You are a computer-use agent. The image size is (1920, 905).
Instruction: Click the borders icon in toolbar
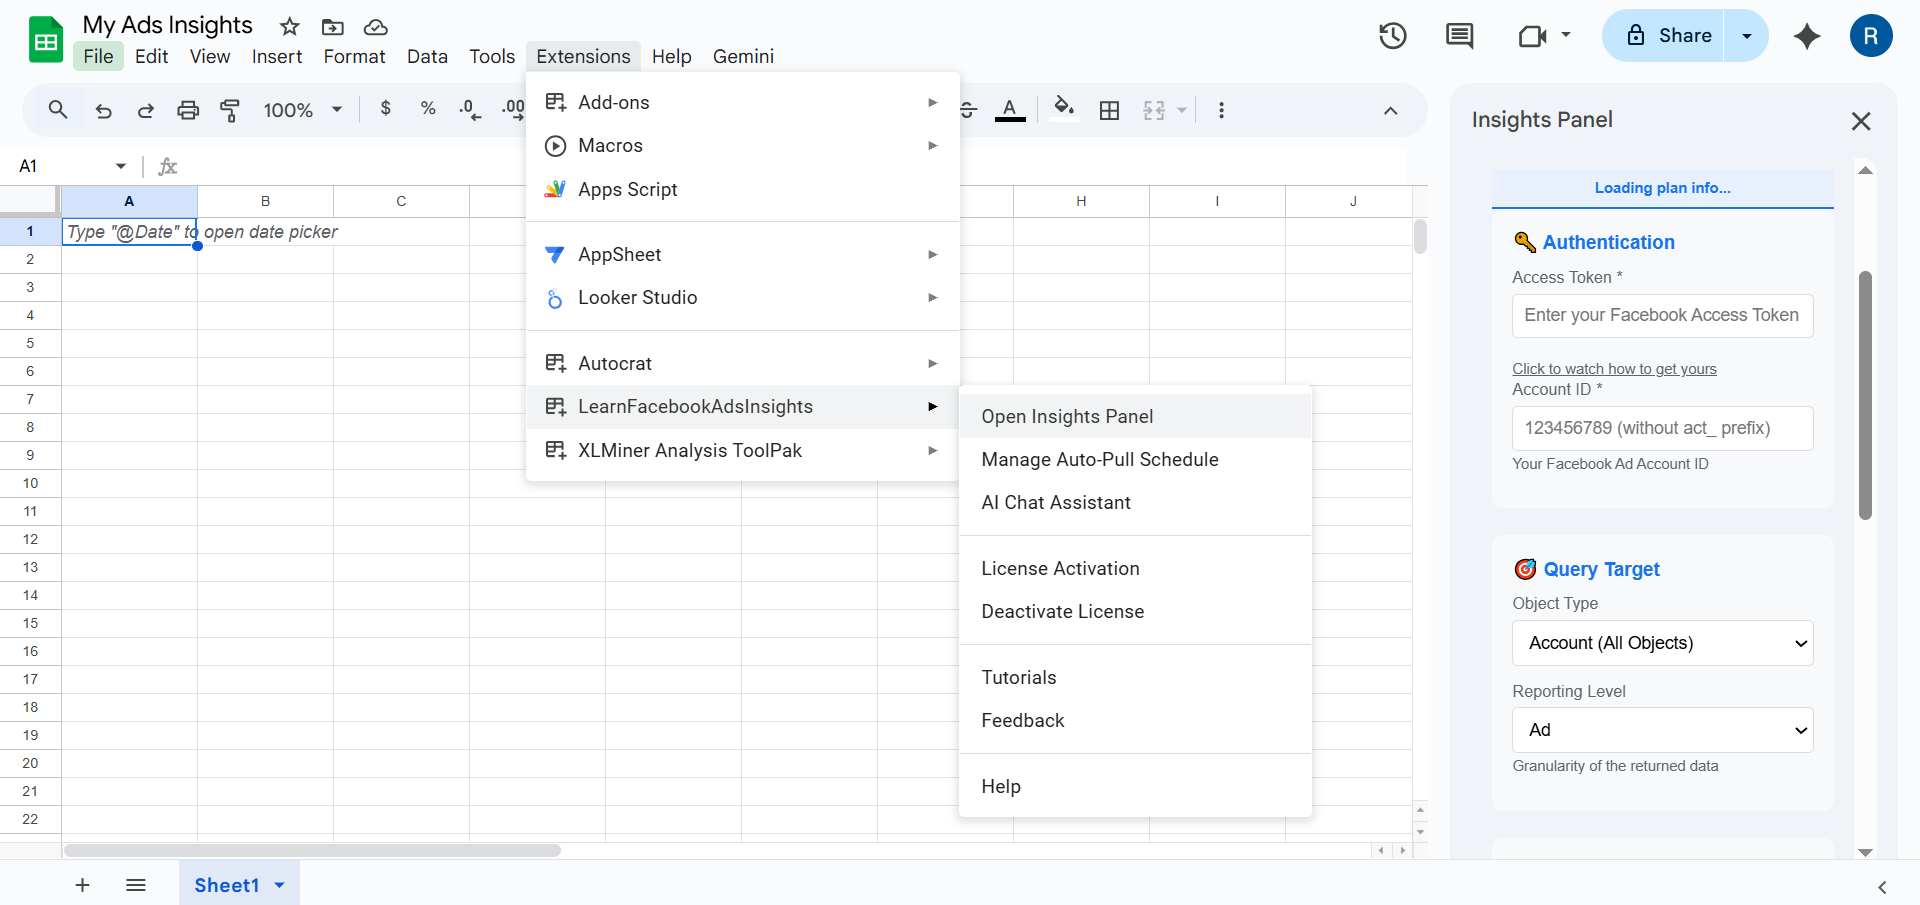click(x=1109, y=110)
